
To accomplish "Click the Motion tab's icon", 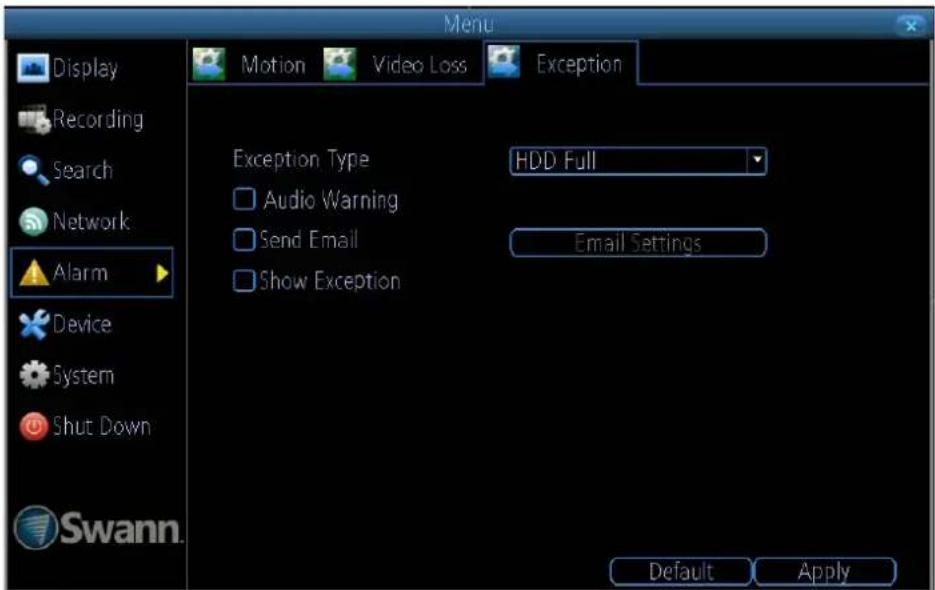I will click(209, 64).
